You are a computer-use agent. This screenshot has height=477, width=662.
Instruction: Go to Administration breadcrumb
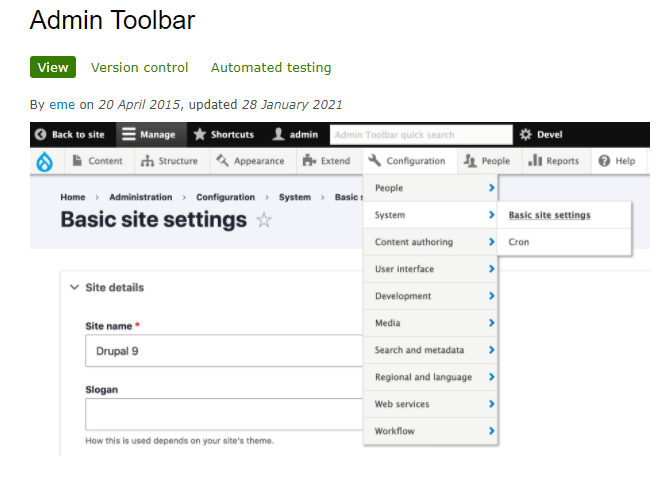pos(141,197)
